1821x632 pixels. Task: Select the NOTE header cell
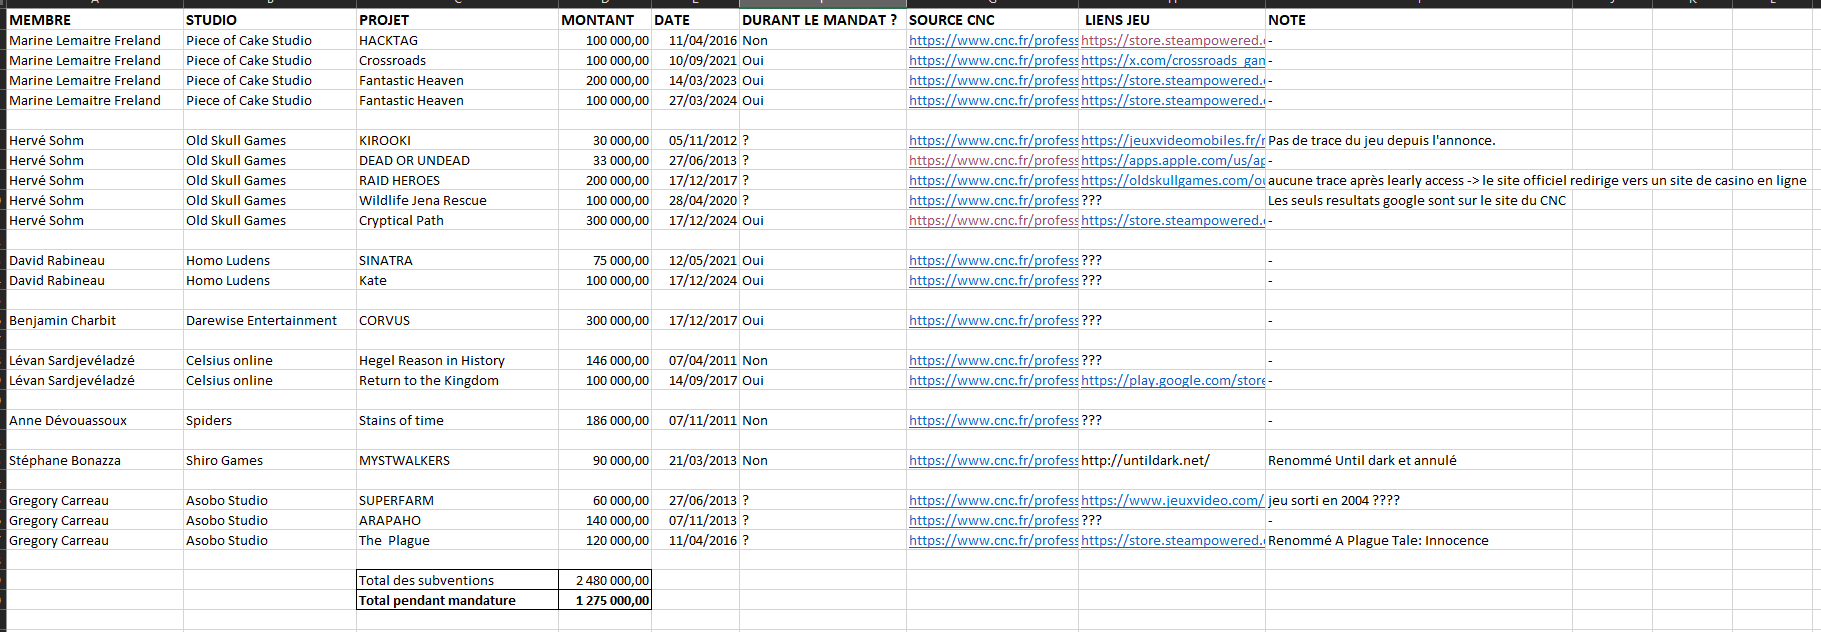[1419, 20]
